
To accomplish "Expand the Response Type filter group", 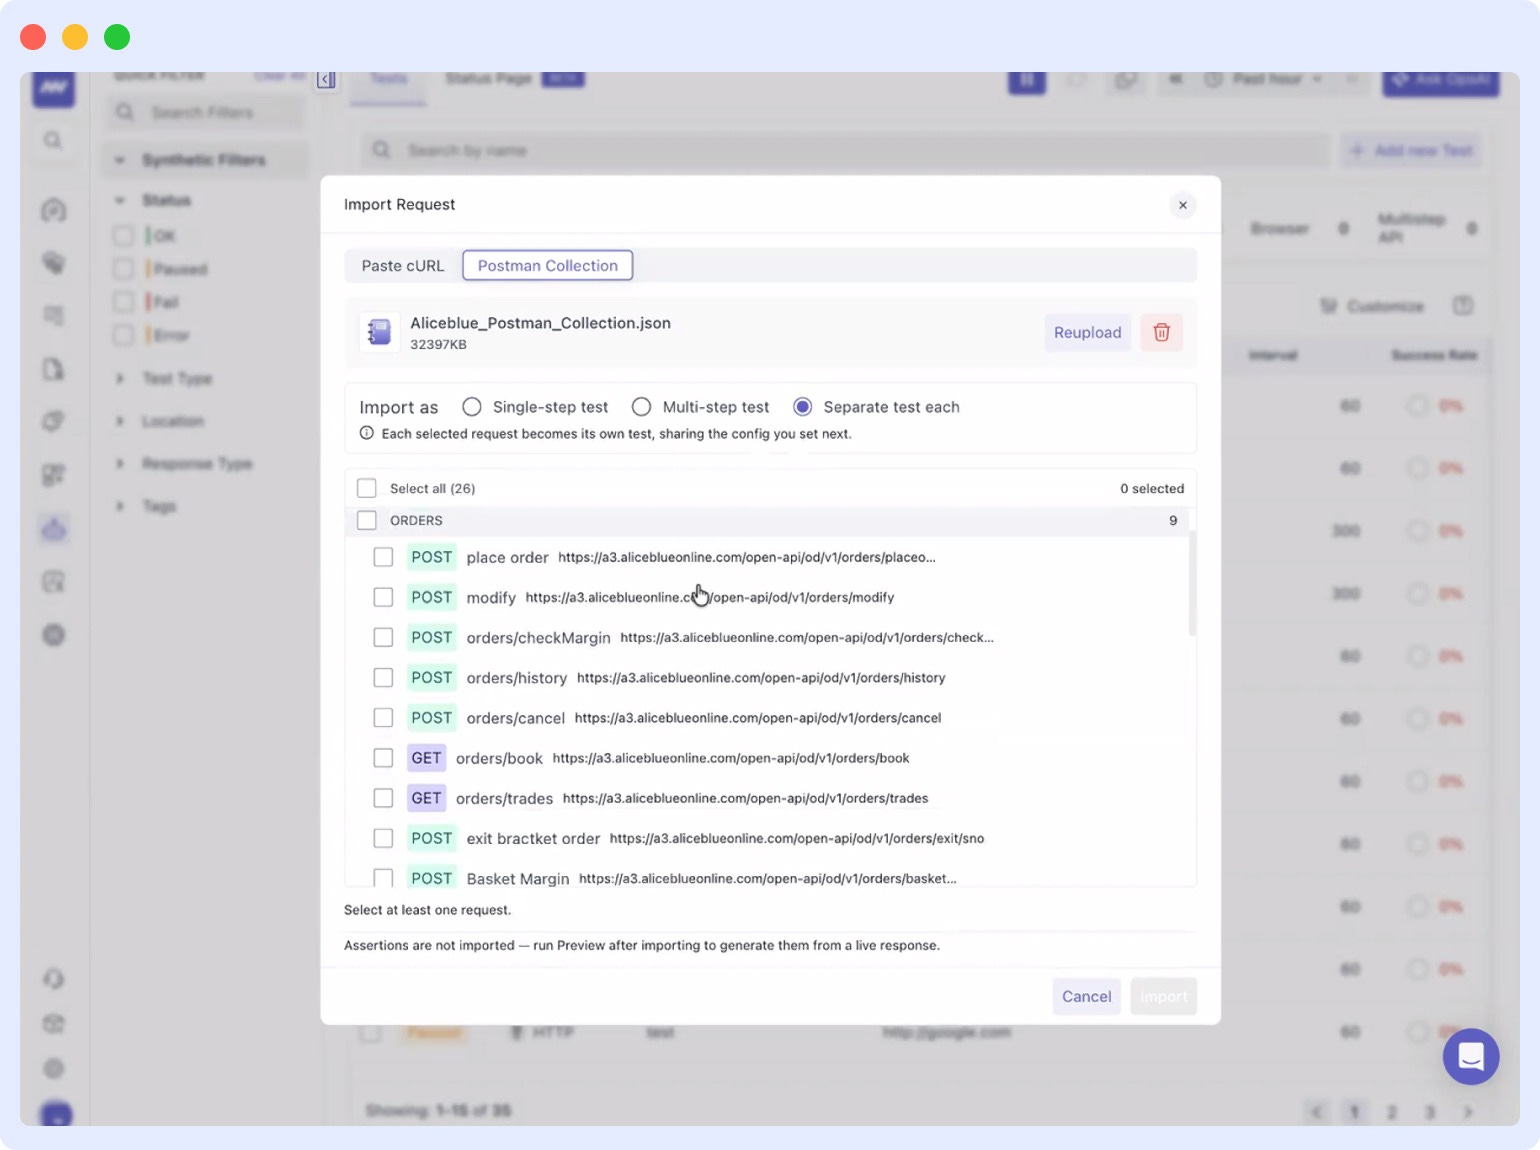I will point(120,463).
